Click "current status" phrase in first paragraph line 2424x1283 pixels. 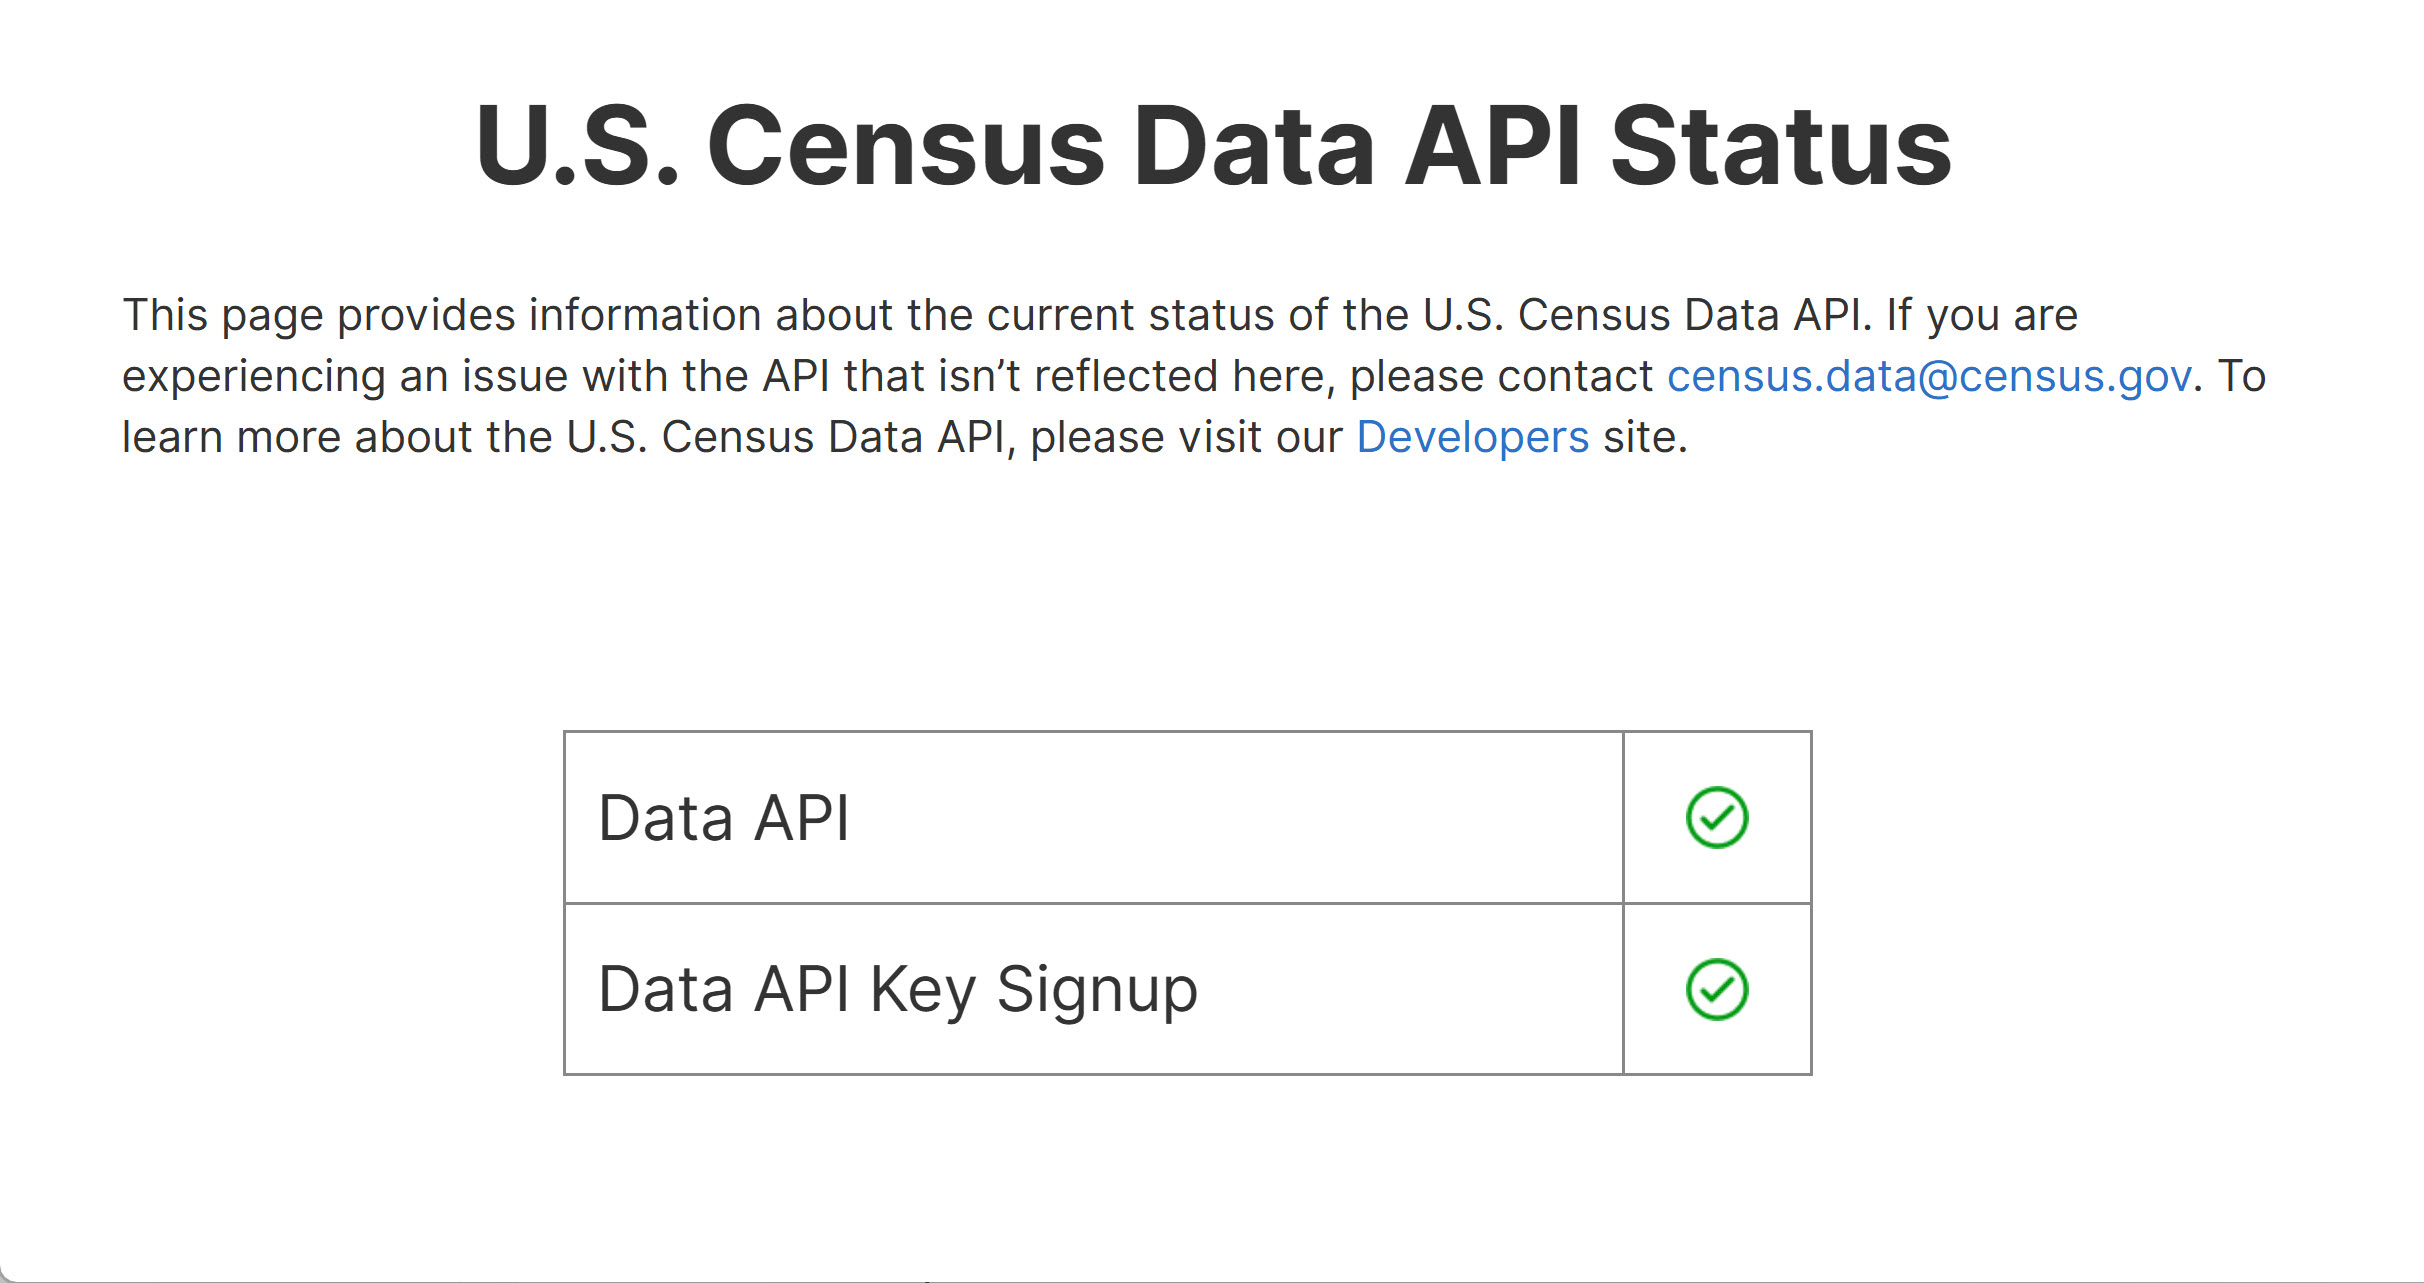click(x=1130, y=316)
